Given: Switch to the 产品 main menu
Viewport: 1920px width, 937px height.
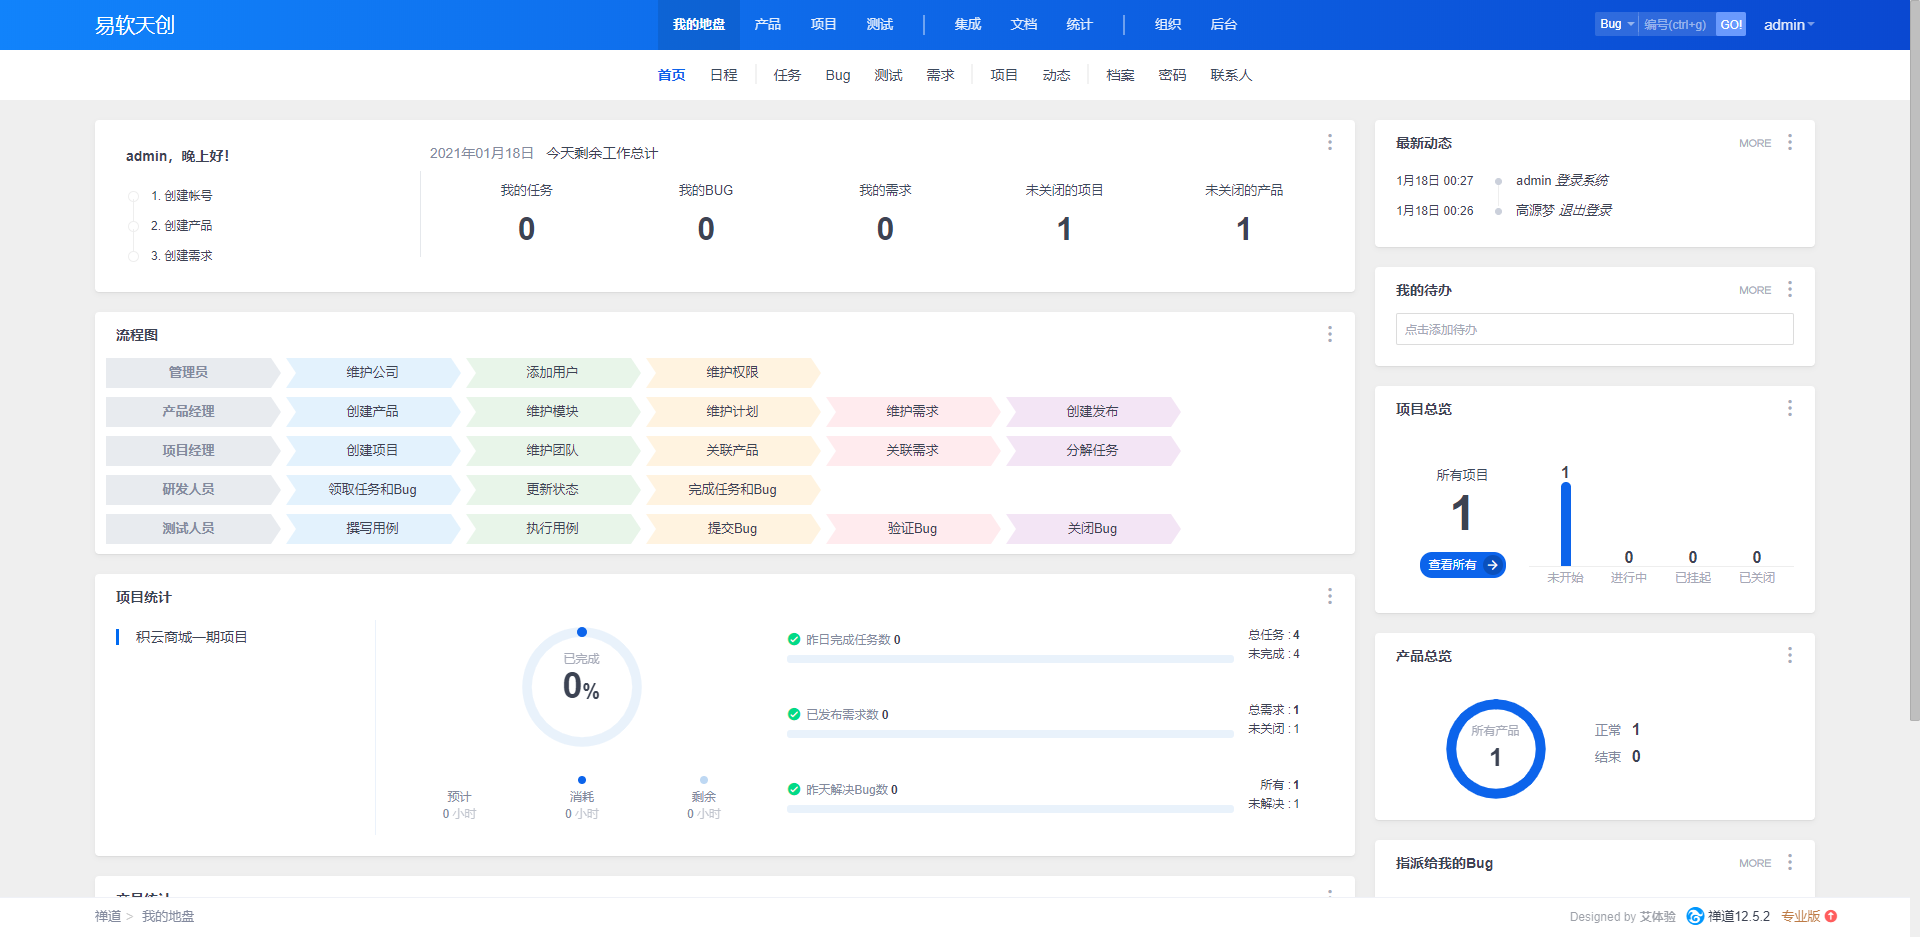Looking at the screenshot, I should 767,24.
